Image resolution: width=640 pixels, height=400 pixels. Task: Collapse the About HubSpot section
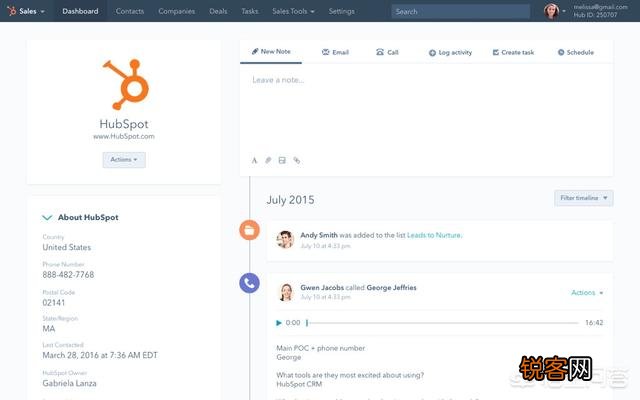47,218
